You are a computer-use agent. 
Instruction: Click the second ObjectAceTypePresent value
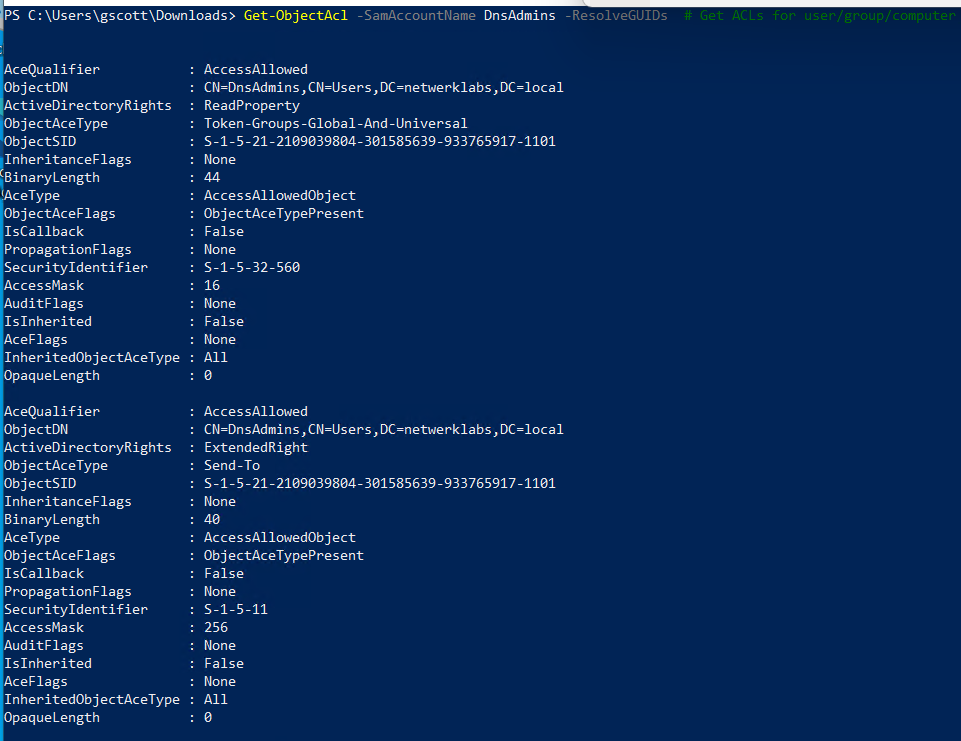(284, 555)
